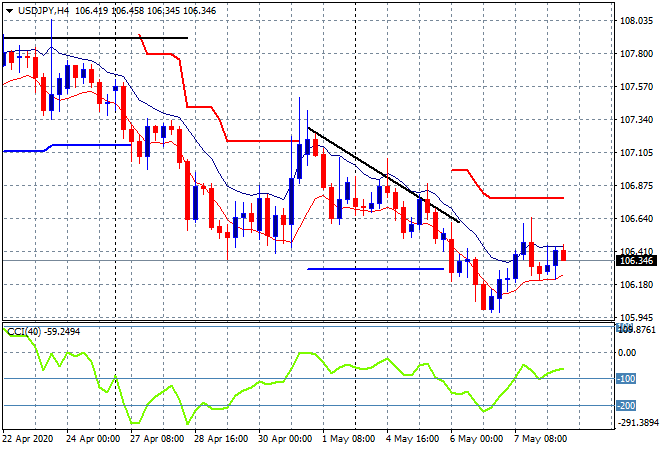
Task: Click the 27 Apr 08:00 time label
Action: [157, 439]
